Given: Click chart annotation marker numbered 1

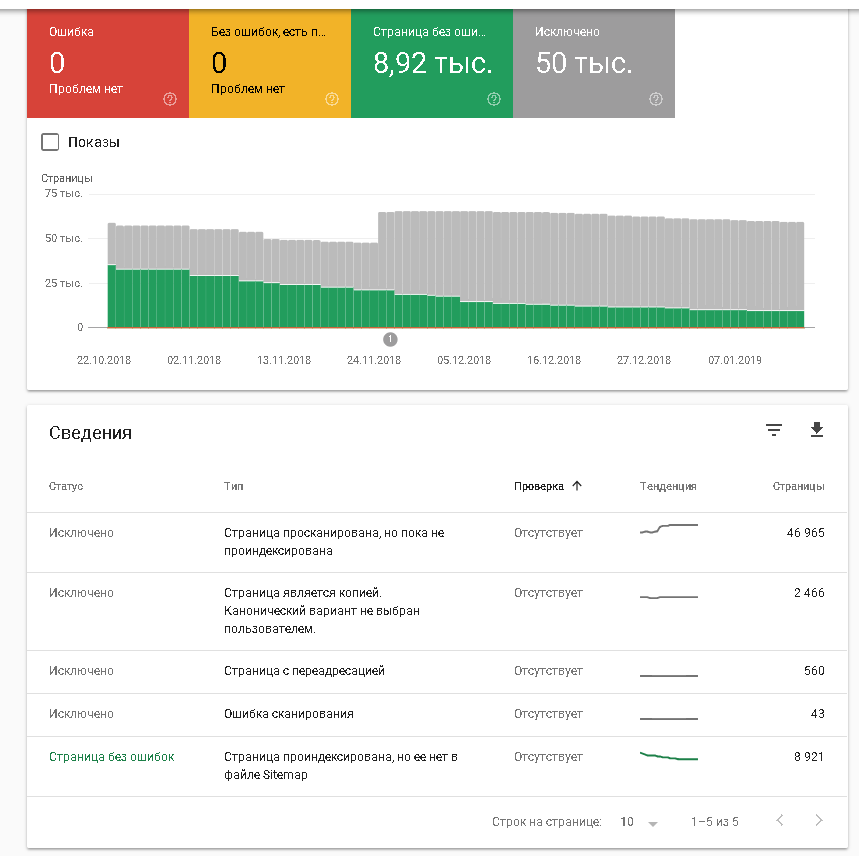Looking at the screenshot, I should (x=390, y=340).
